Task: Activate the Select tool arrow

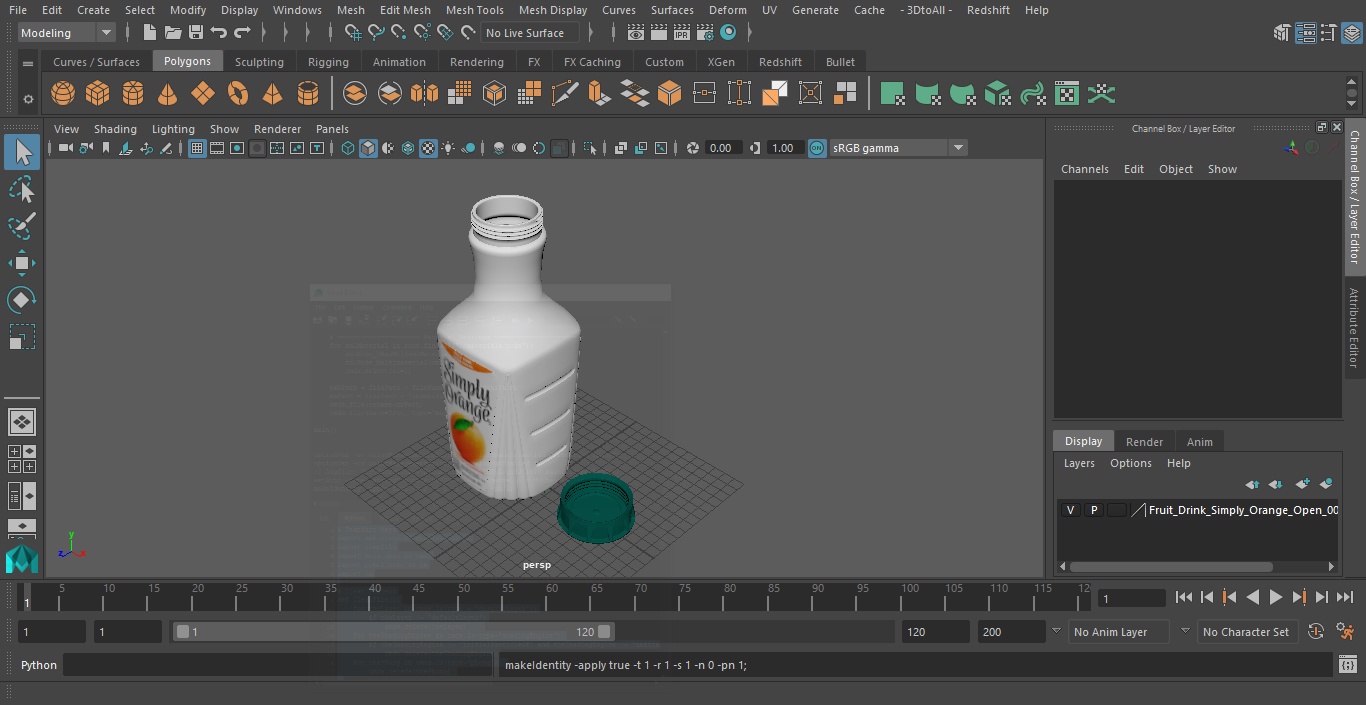Action: coord(22,152)
